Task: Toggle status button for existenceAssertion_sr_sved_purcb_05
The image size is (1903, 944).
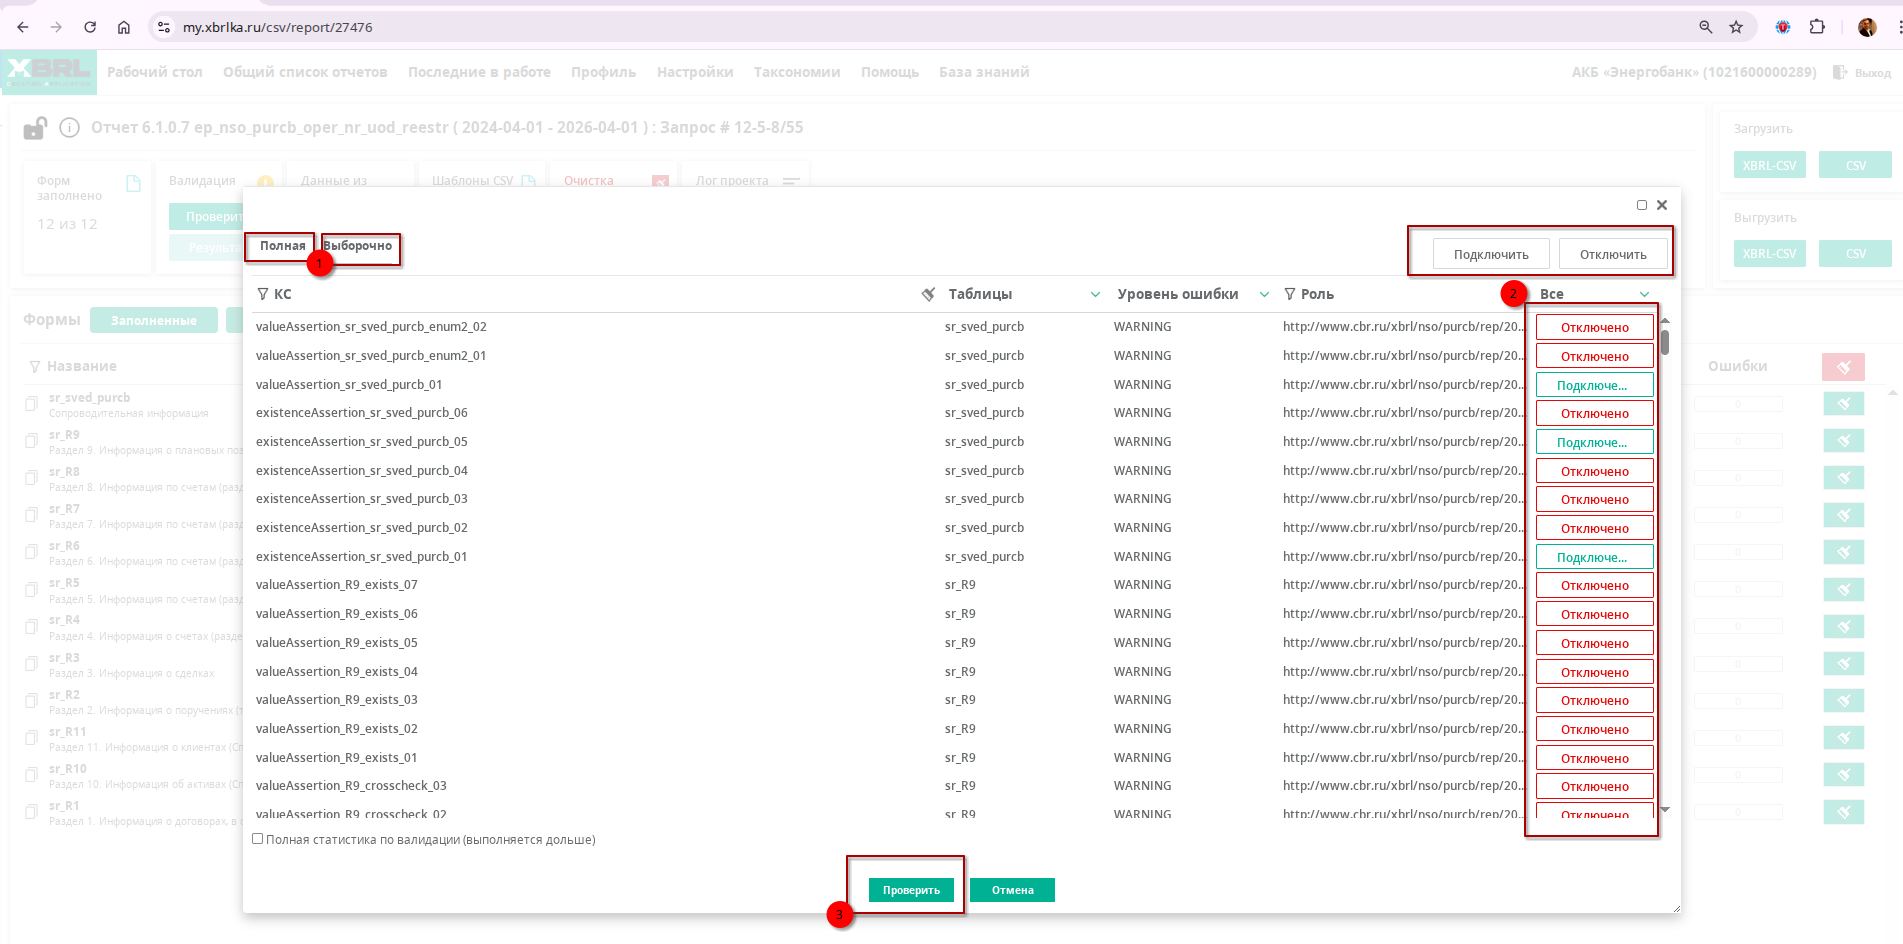Action: pyautogui.click(x=1594, y=442)
